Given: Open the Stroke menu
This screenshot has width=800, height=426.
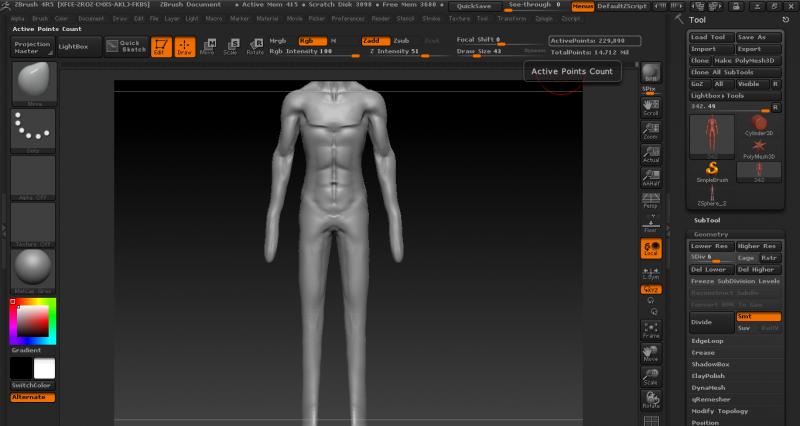Looking at the screenshot, I should pyautogui.click(x=431, y=18).
